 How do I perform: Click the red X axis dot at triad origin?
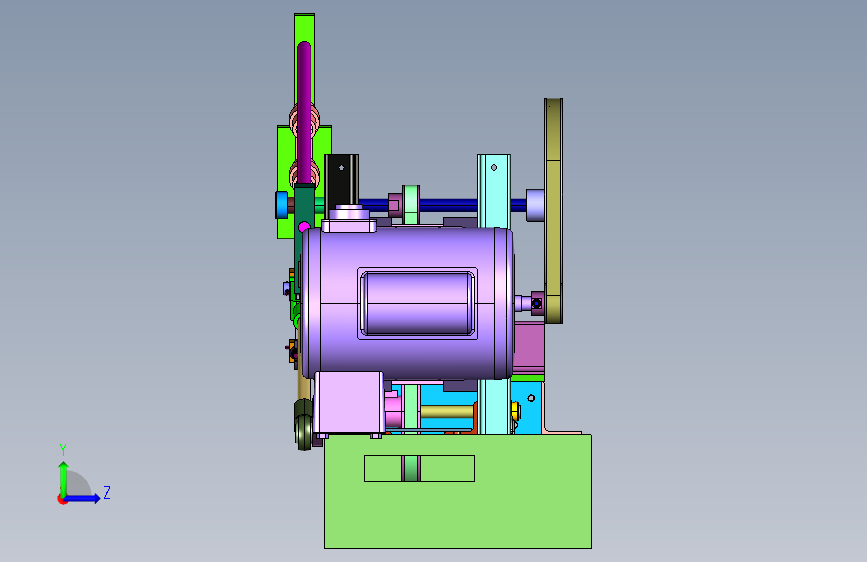click(62, 499)
